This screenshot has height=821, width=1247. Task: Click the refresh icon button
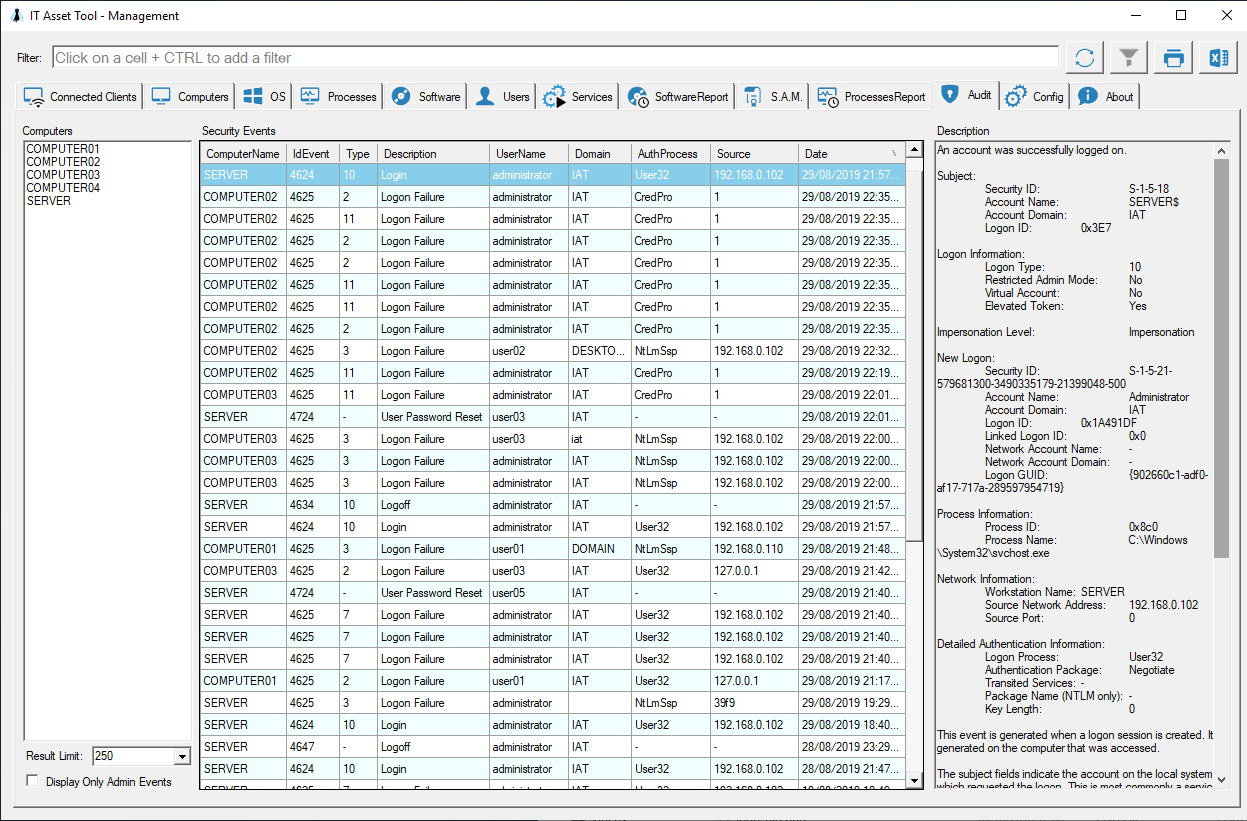pyautogui.click(x=1084, y=58)
